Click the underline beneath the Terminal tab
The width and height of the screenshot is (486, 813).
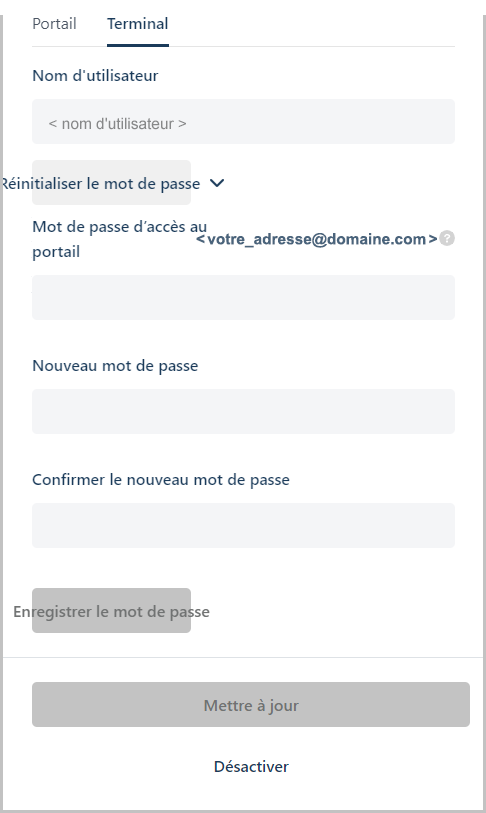[x=137, y=45]
